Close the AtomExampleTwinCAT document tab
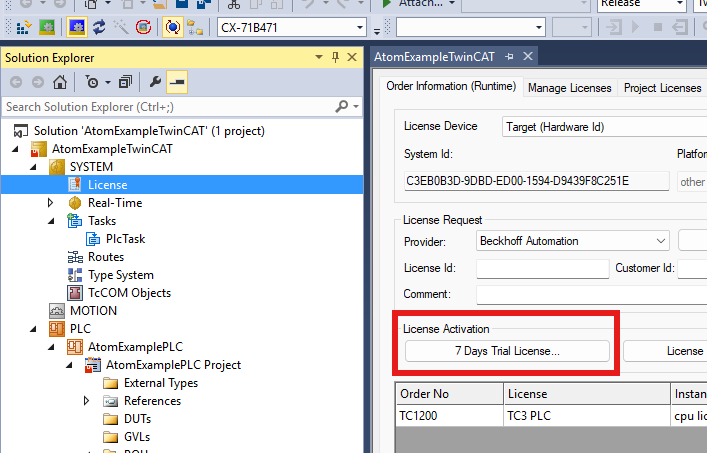Image resolution: width=707 pixels, height=453 pixels. pyautogui.click(x=525, y=58)
